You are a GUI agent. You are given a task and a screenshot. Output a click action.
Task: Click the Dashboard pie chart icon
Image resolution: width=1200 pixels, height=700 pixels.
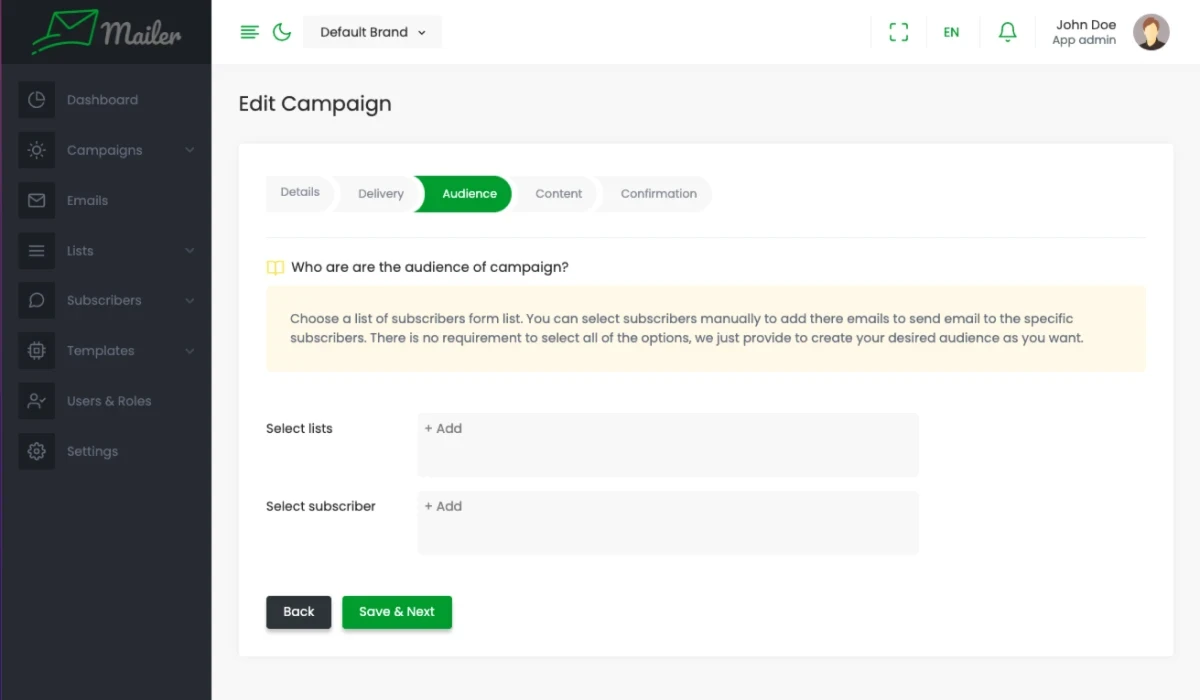click(x=37, y=100)
